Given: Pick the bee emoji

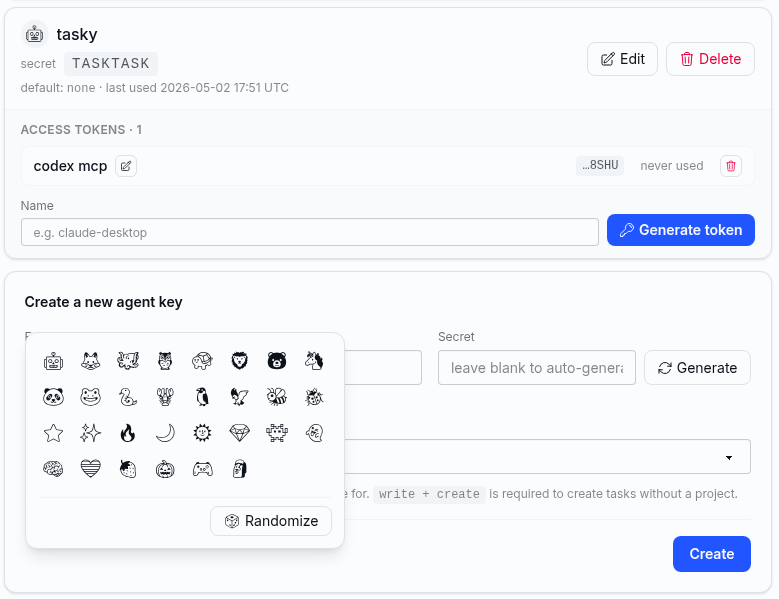Looking at the screenshot, I should (277, 397).
